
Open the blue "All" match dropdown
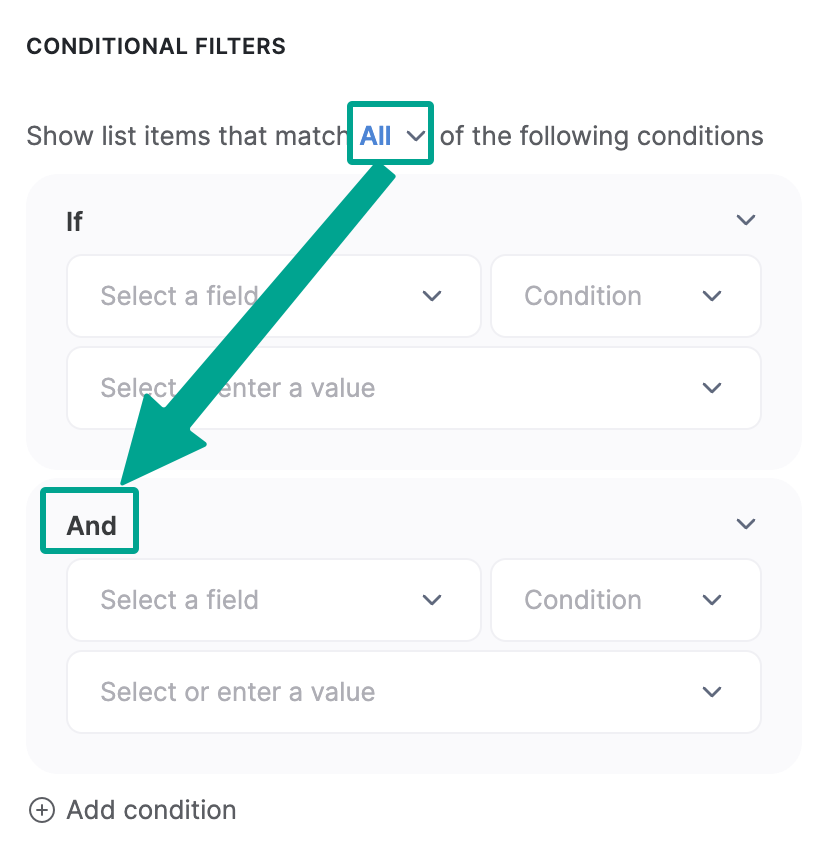click(377, 136)
